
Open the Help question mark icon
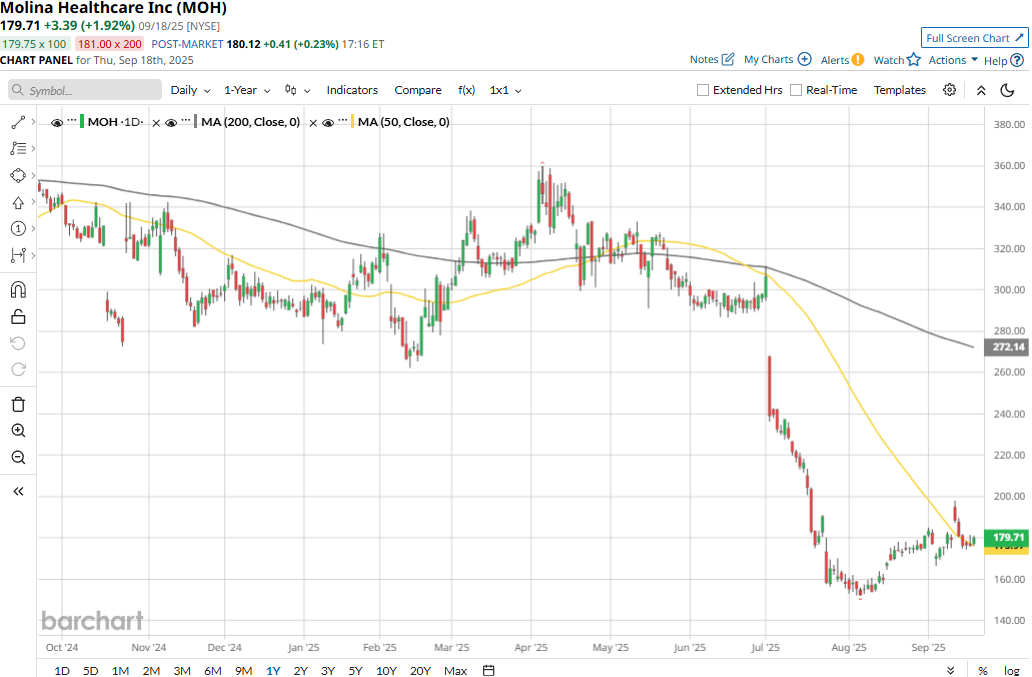point(1017,61)
